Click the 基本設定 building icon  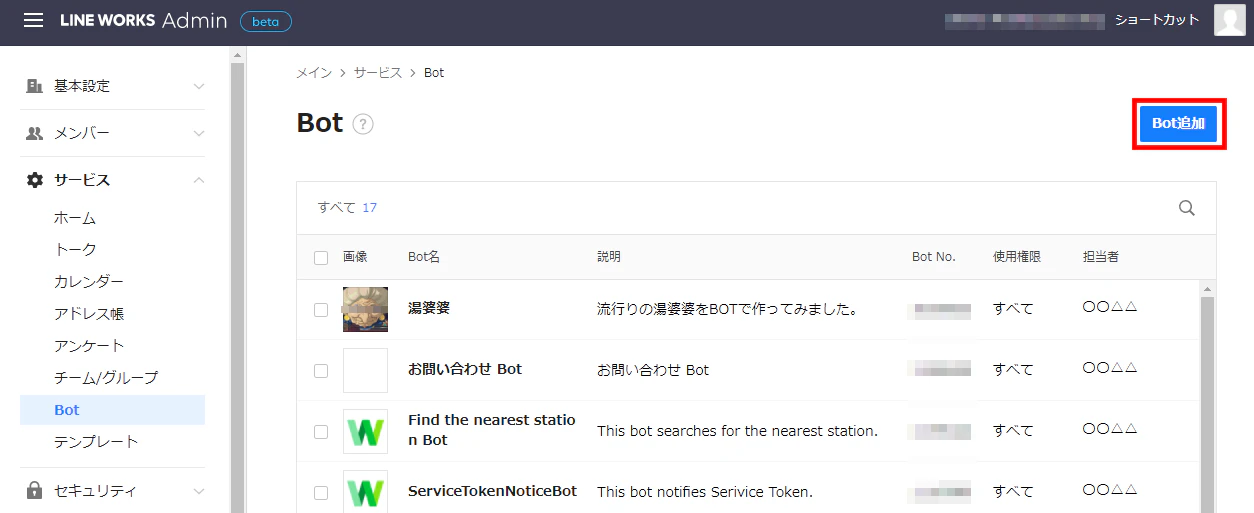click(34, 86)
